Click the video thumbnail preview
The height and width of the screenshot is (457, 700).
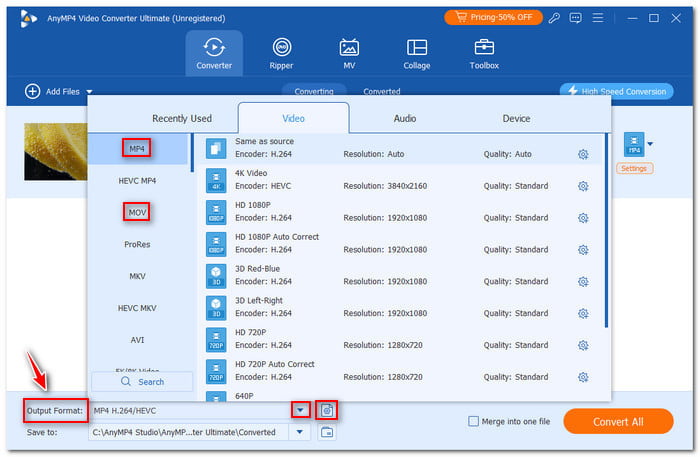[55, 152]
